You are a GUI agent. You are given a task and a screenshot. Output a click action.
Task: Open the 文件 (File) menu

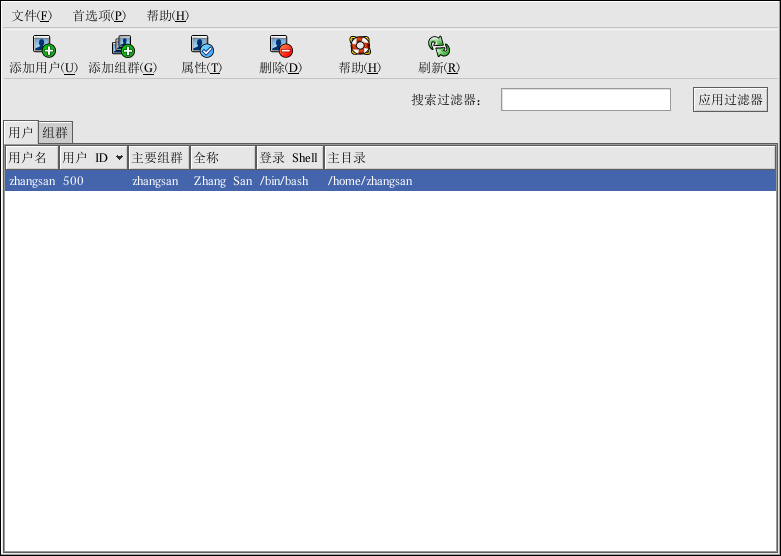pyautogui.click(x=31, y=16)
